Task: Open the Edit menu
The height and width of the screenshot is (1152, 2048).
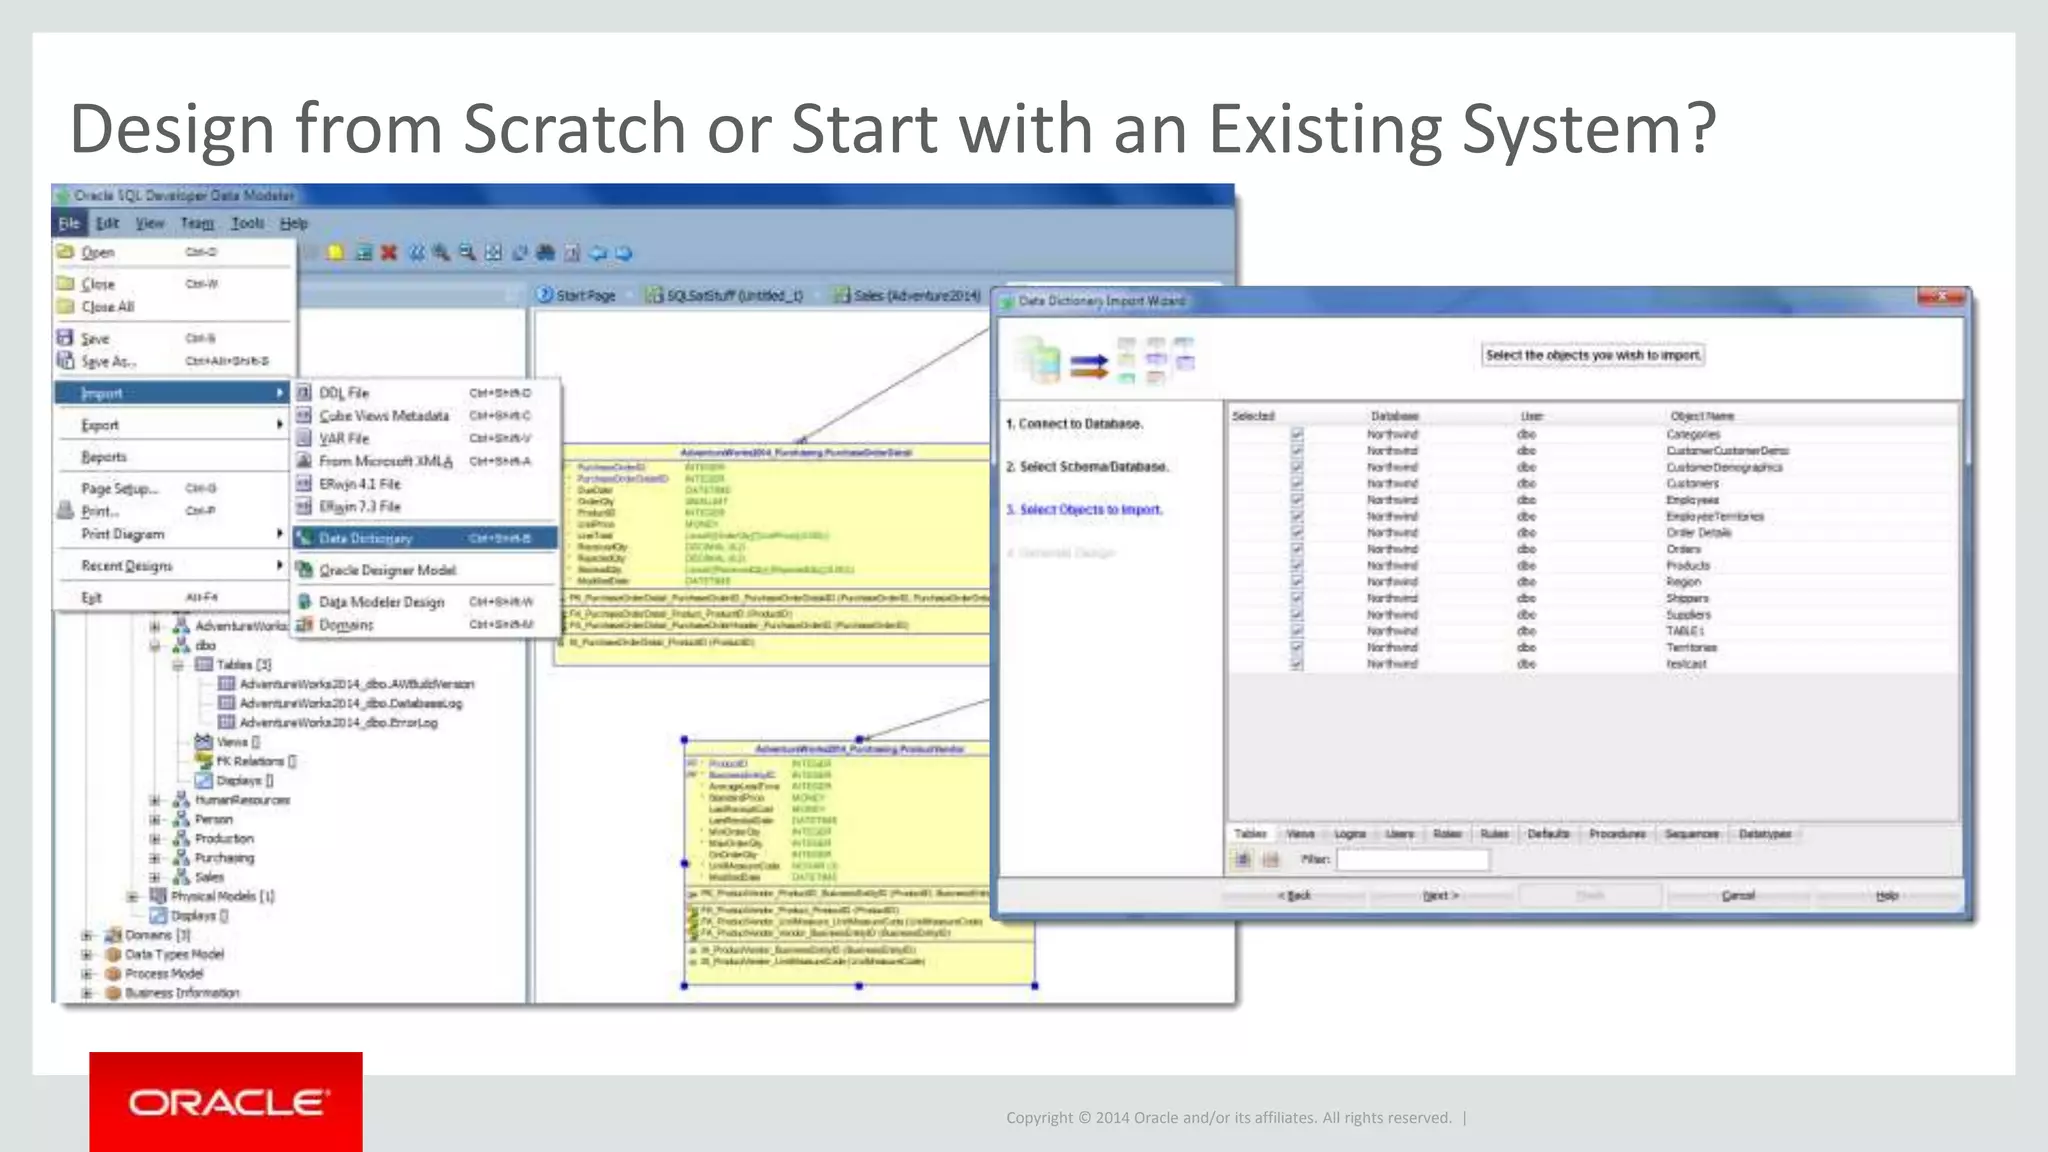Action: click(108, 223)
